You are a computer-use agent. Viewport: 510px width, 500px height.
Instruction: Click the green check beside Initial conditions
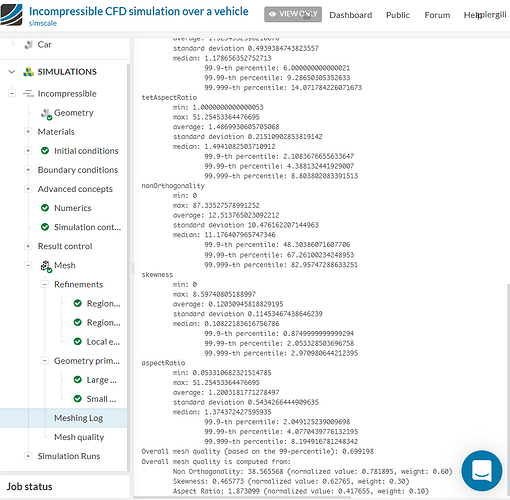[45, 151]
